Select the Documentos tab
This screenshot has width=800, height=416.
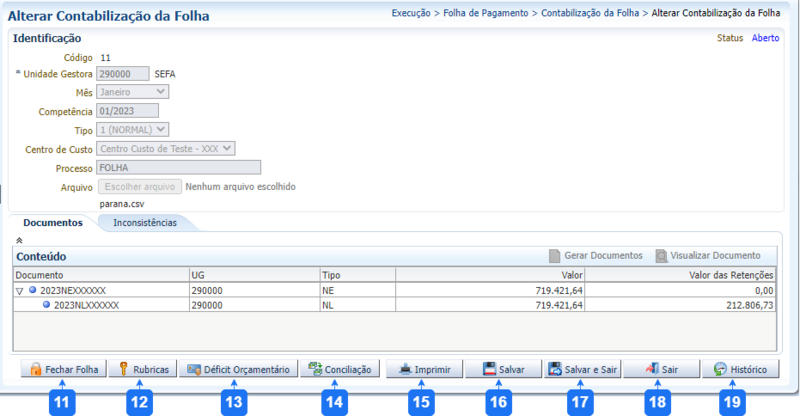click(x=52, y=223)
